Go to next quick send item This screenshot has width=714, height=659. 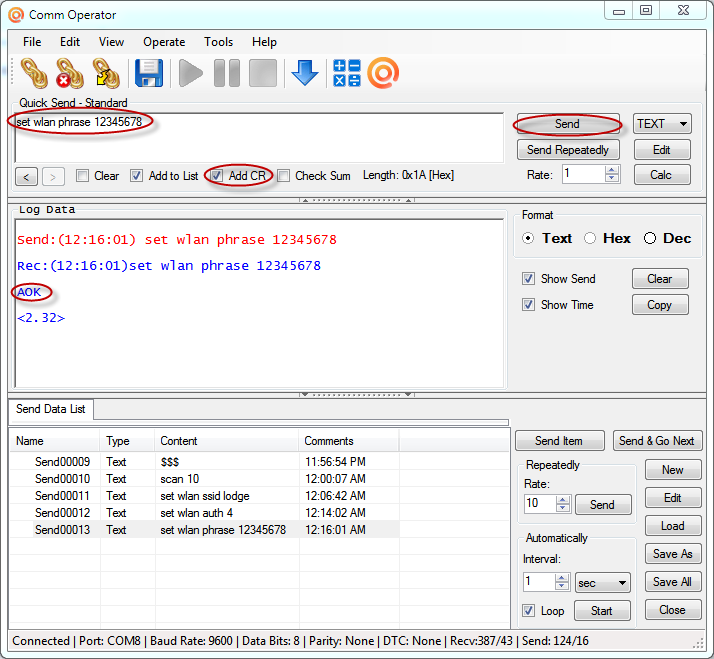53,177
